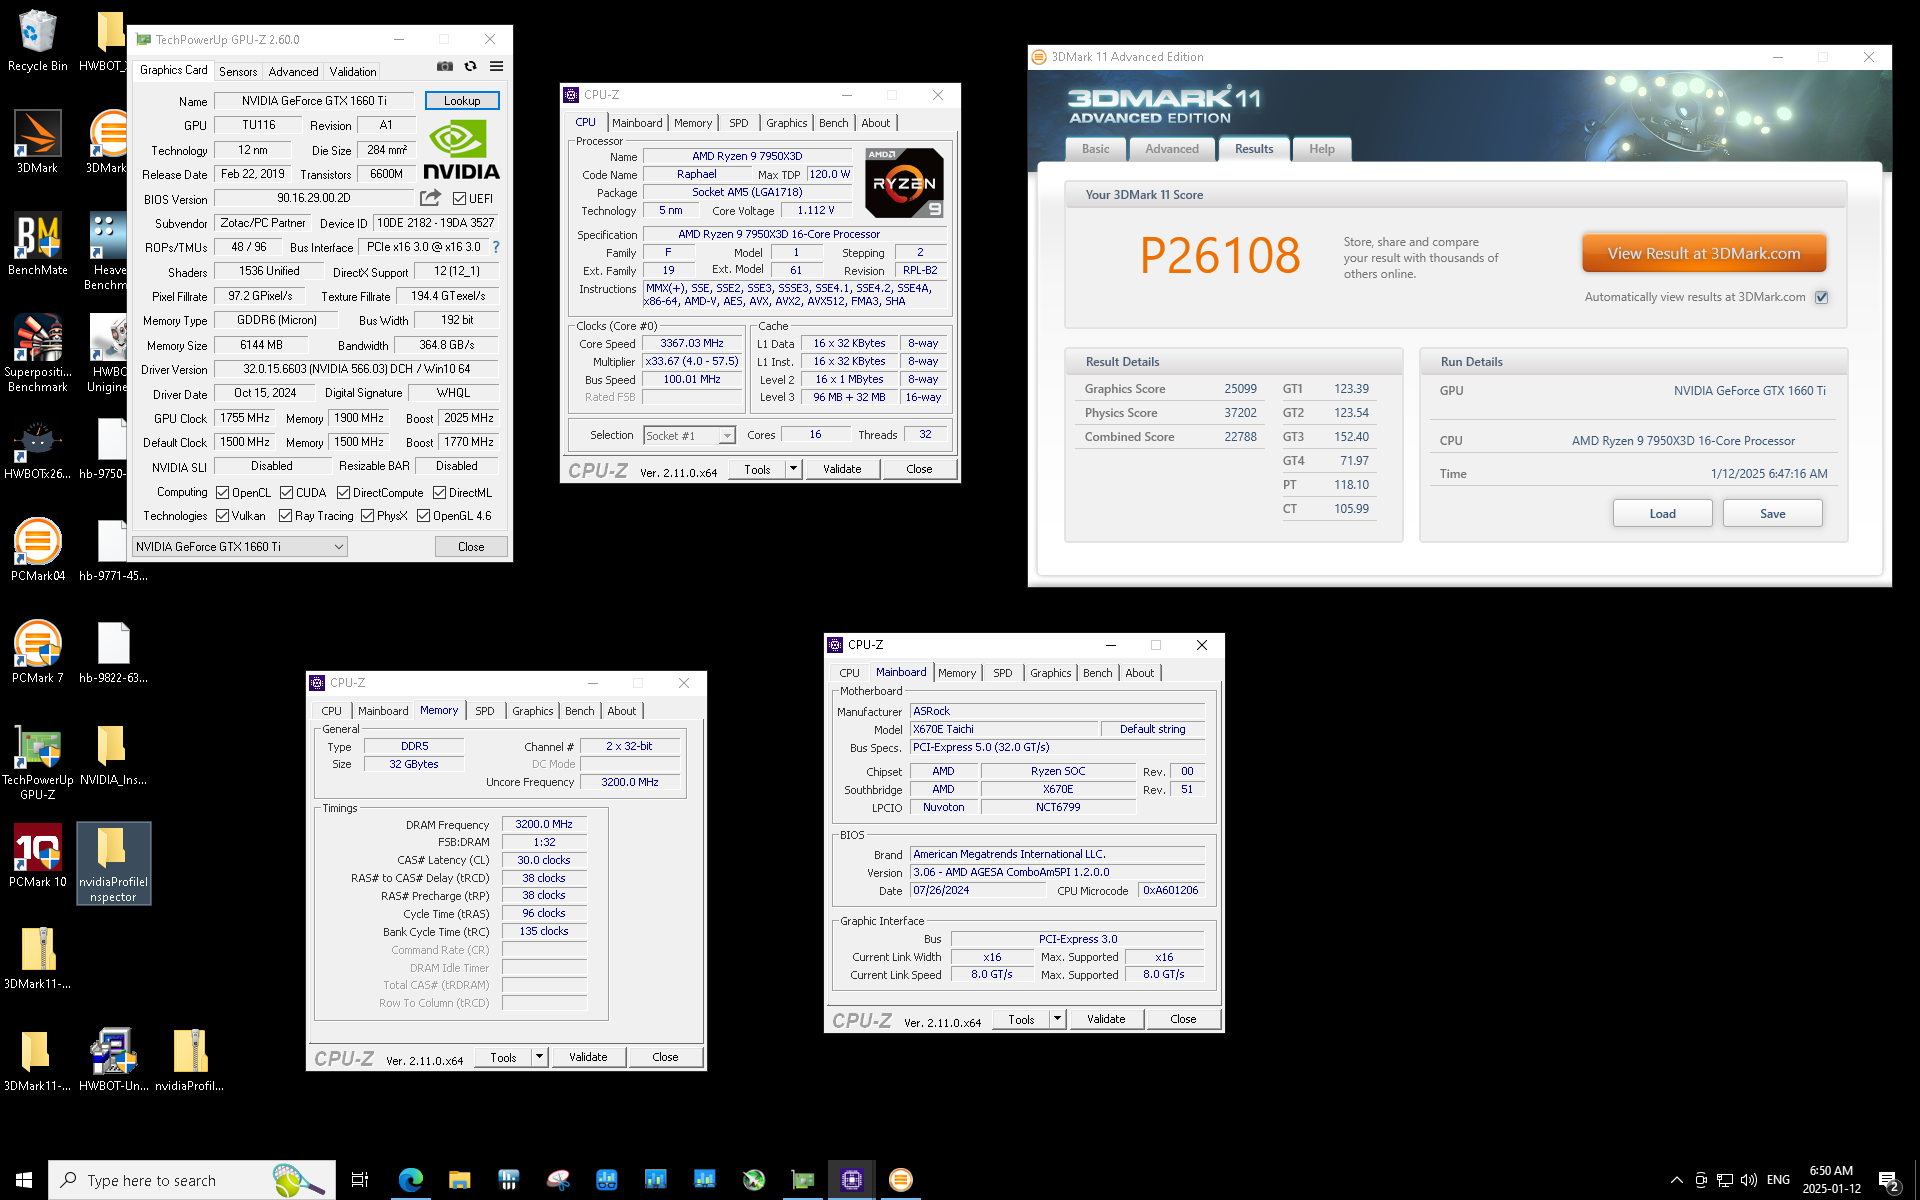
Task: Click the Load button in 3DMark 11
Action: point(1662,514)
